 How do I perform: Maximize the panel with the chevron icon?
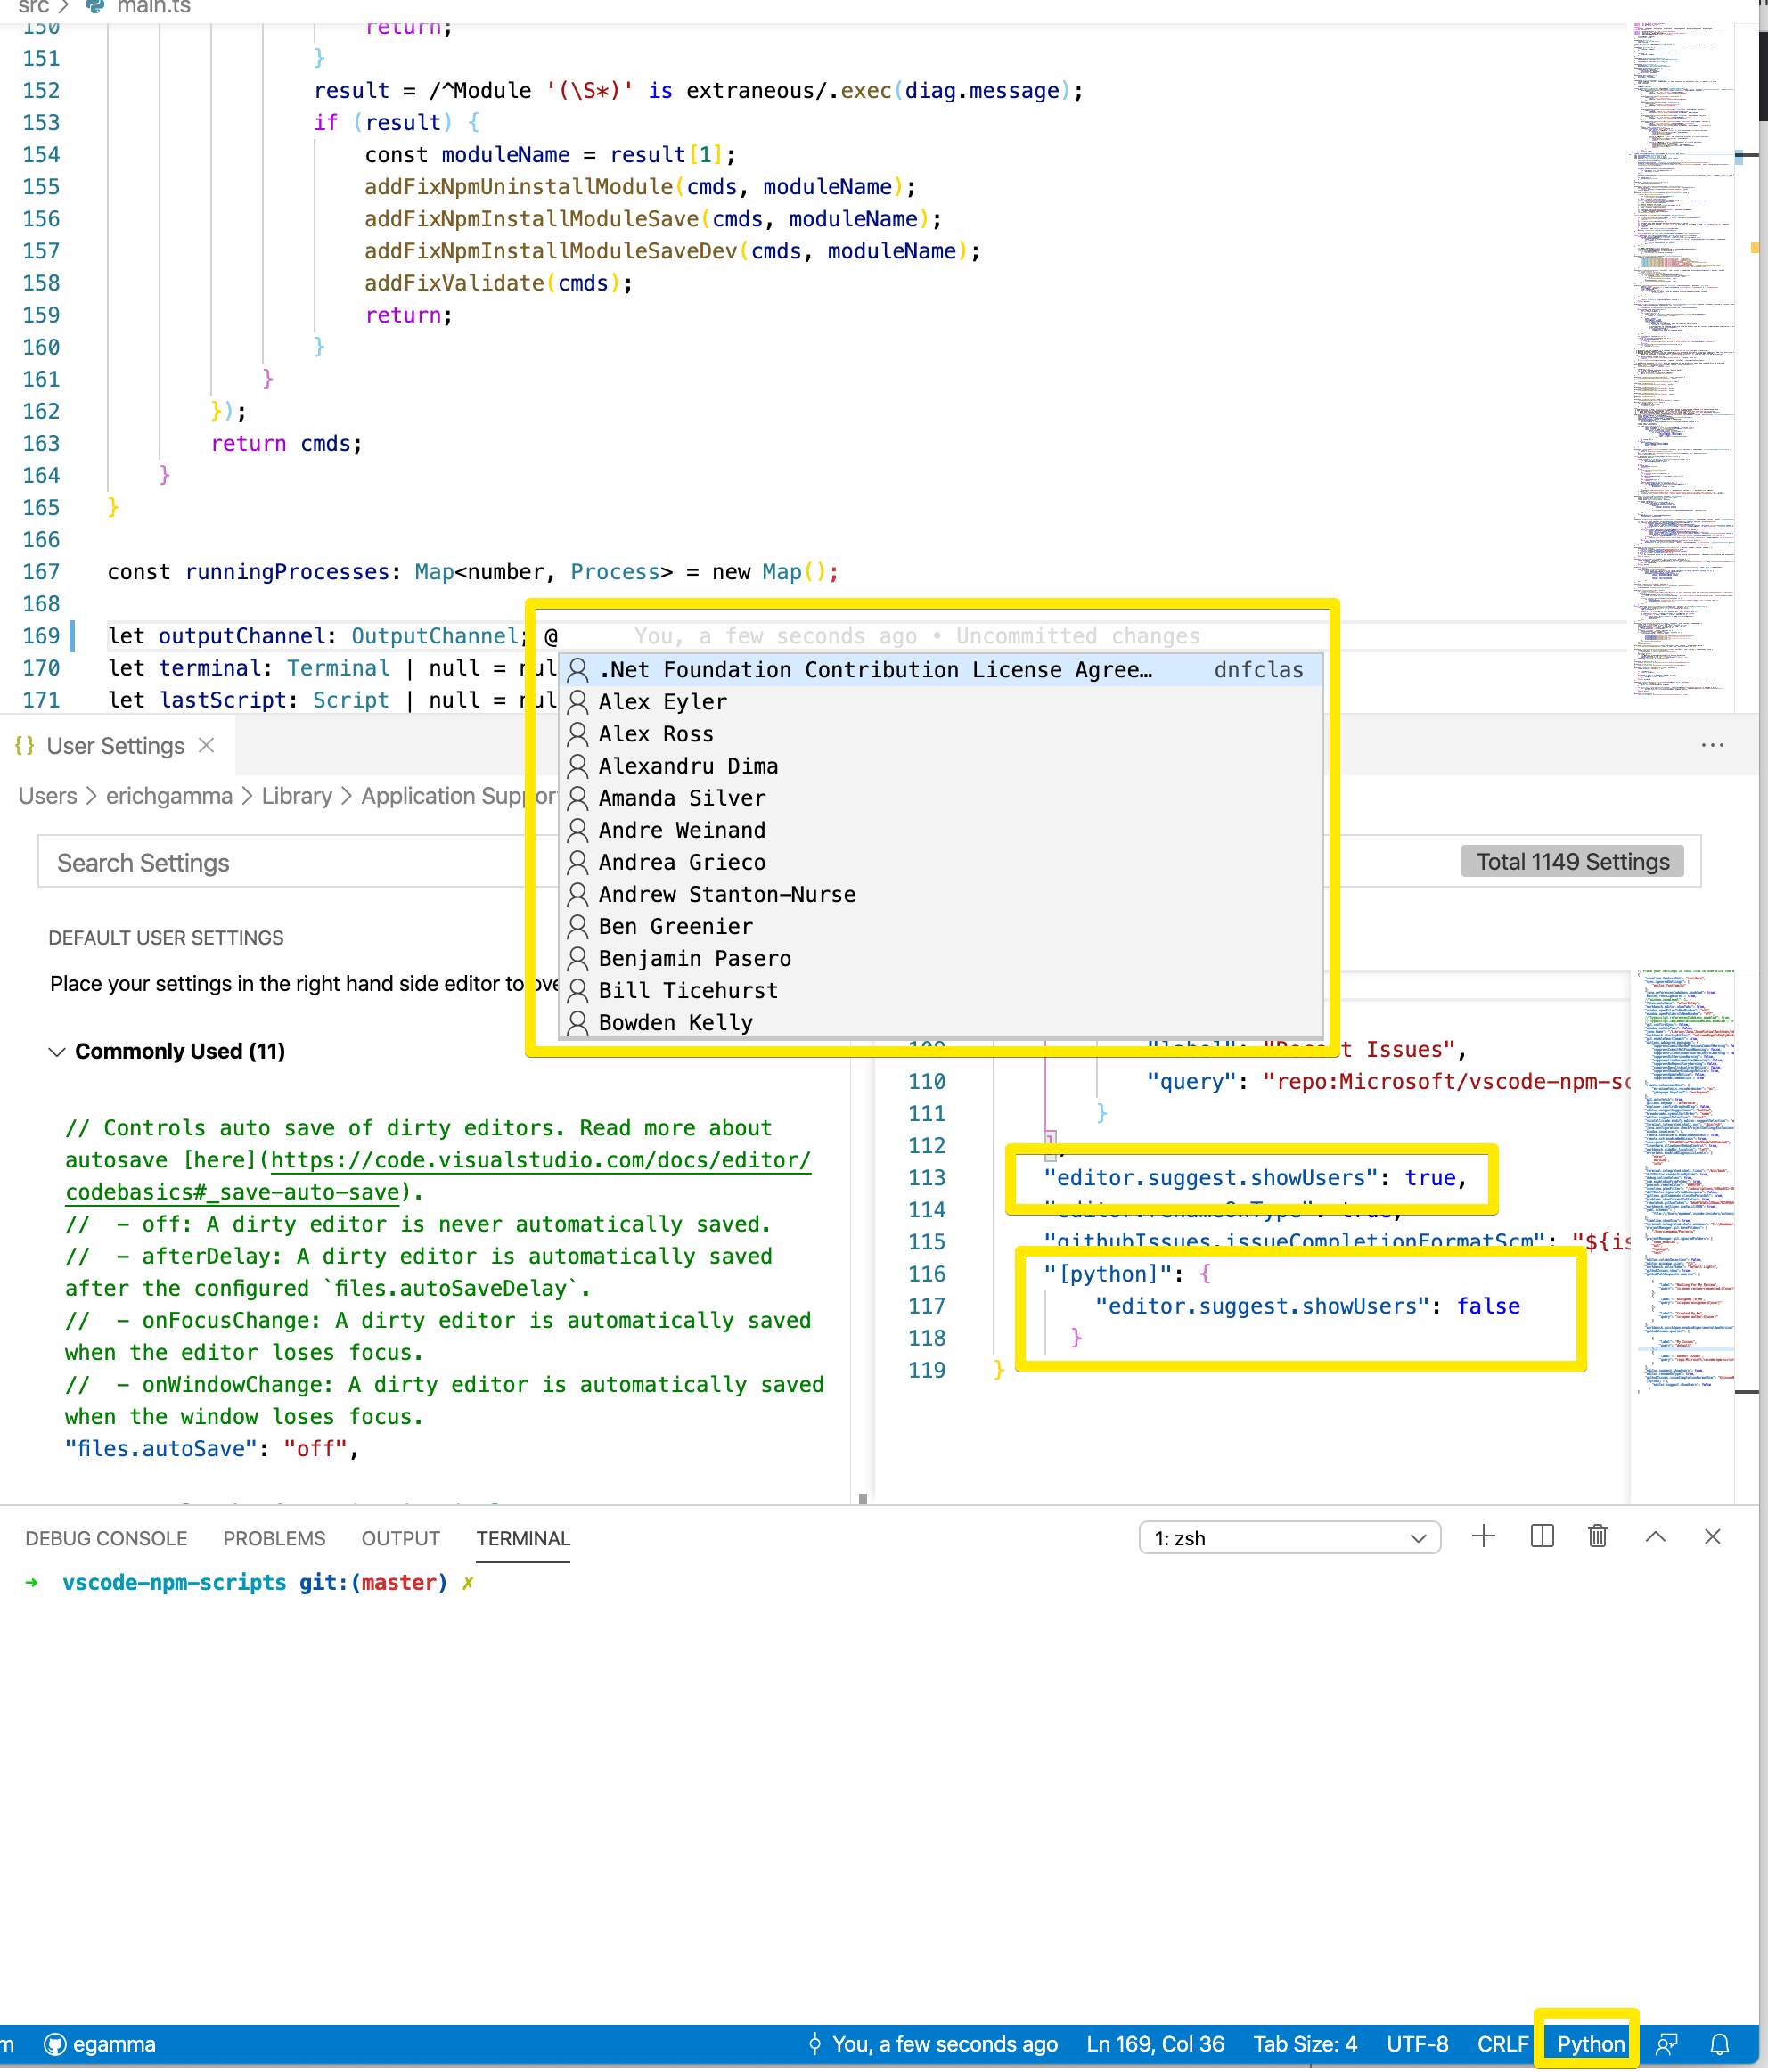[1656, 1537]
